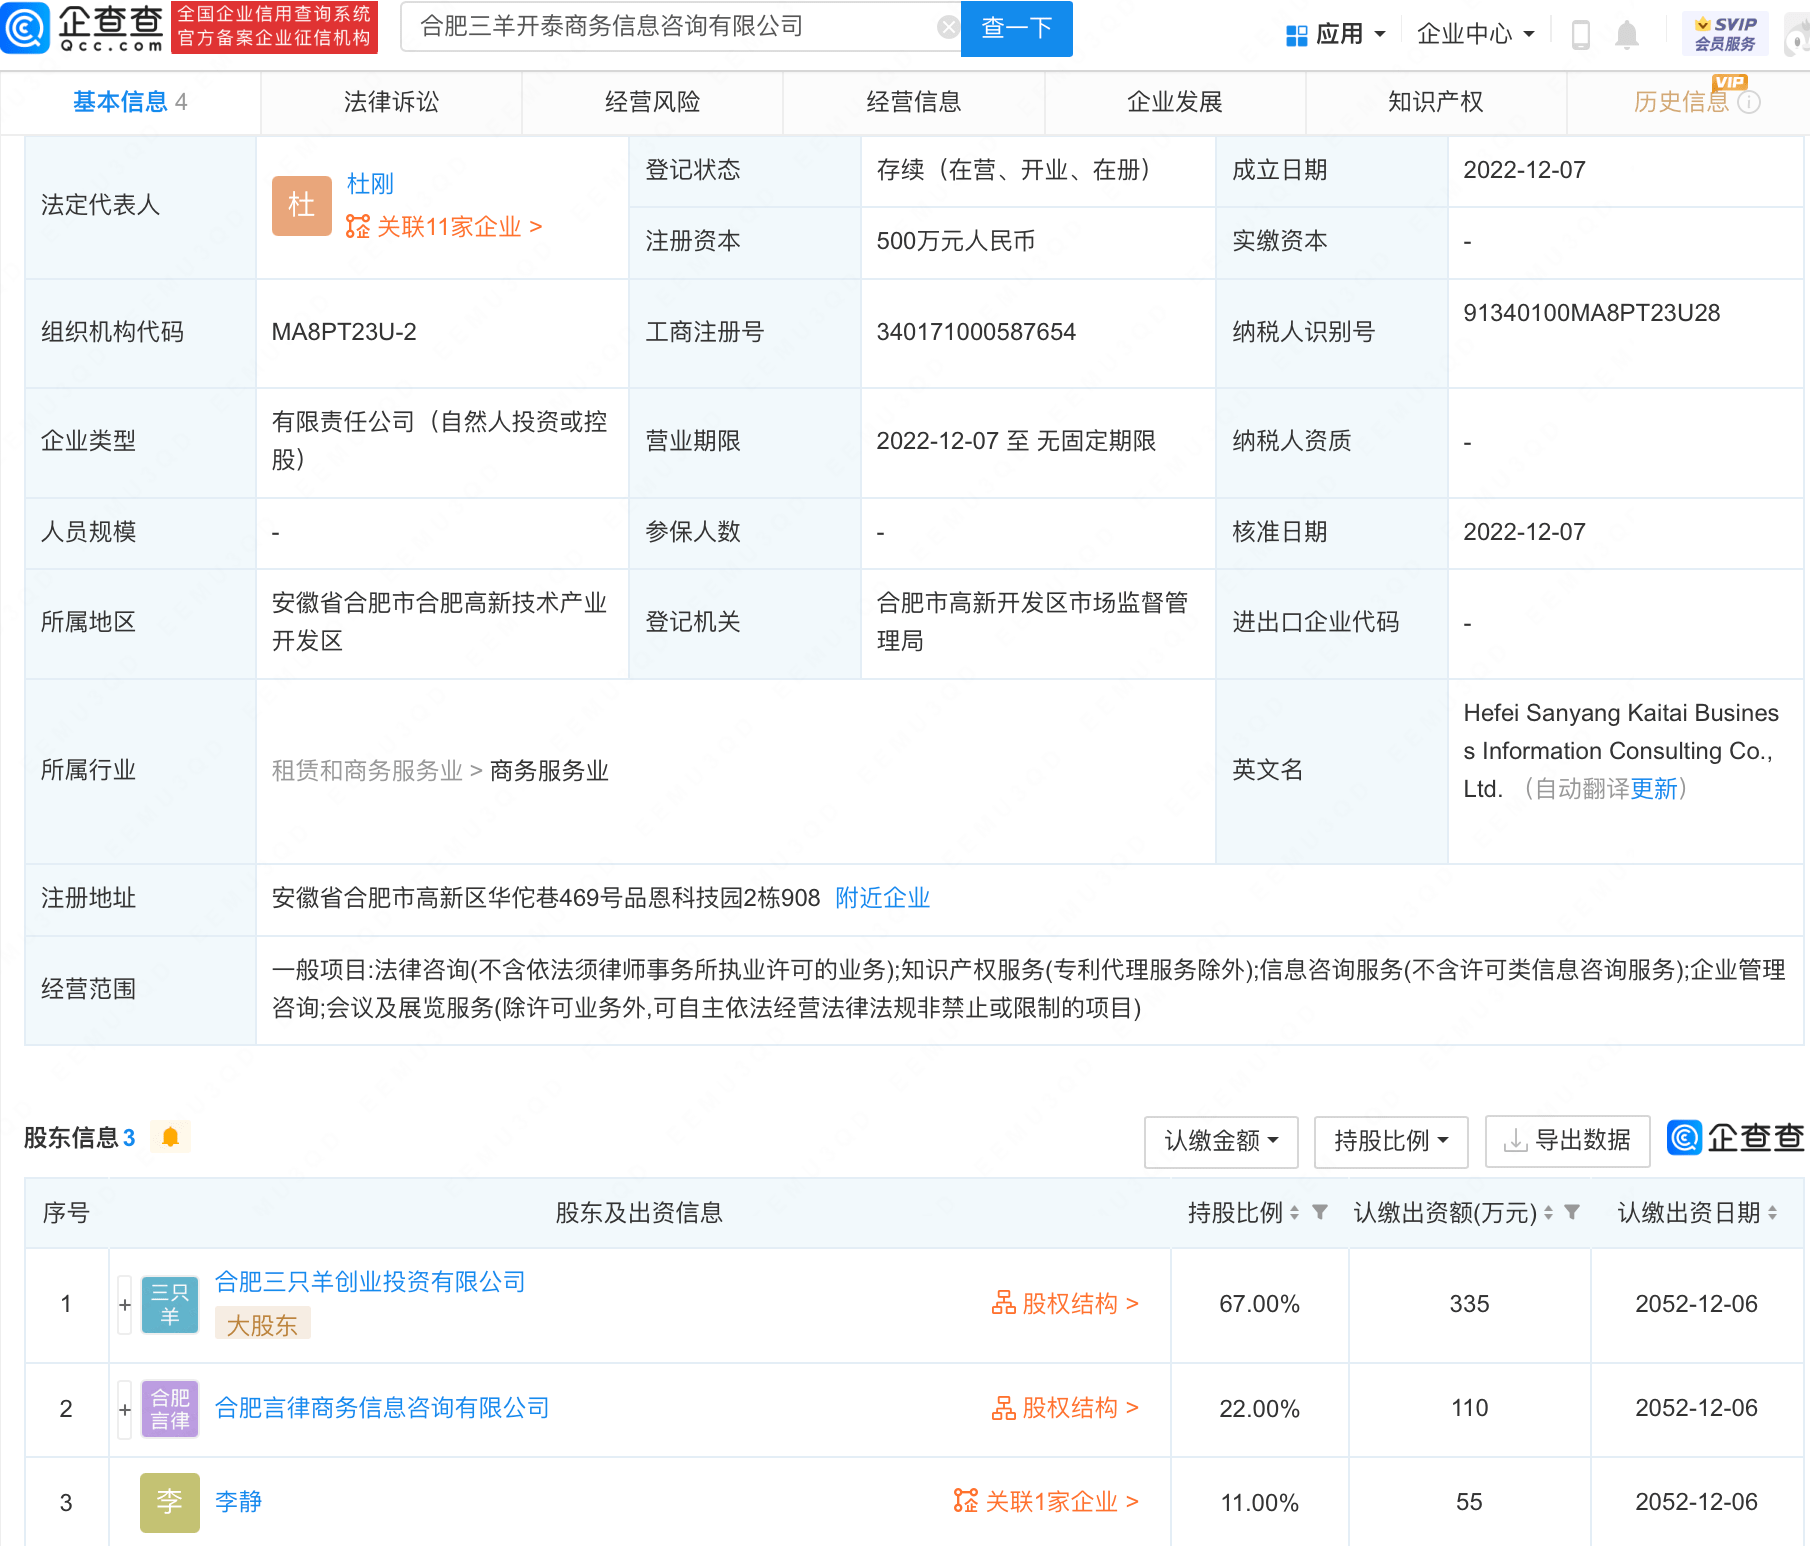Open the 应用 dropdown menu
This screenshot has width=1810, height=1546.
click(x=1336, y=35)
